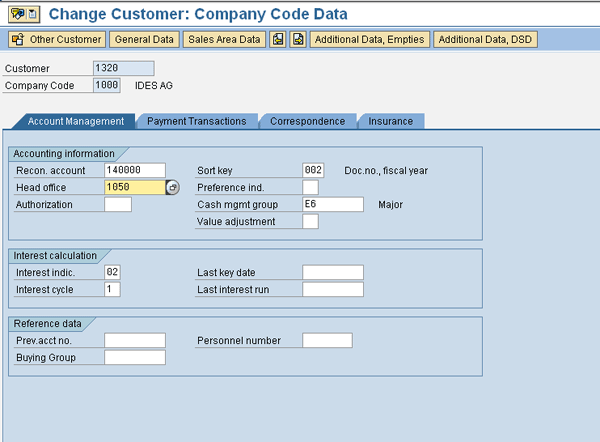Click the previous page toolbar icon

278,40
